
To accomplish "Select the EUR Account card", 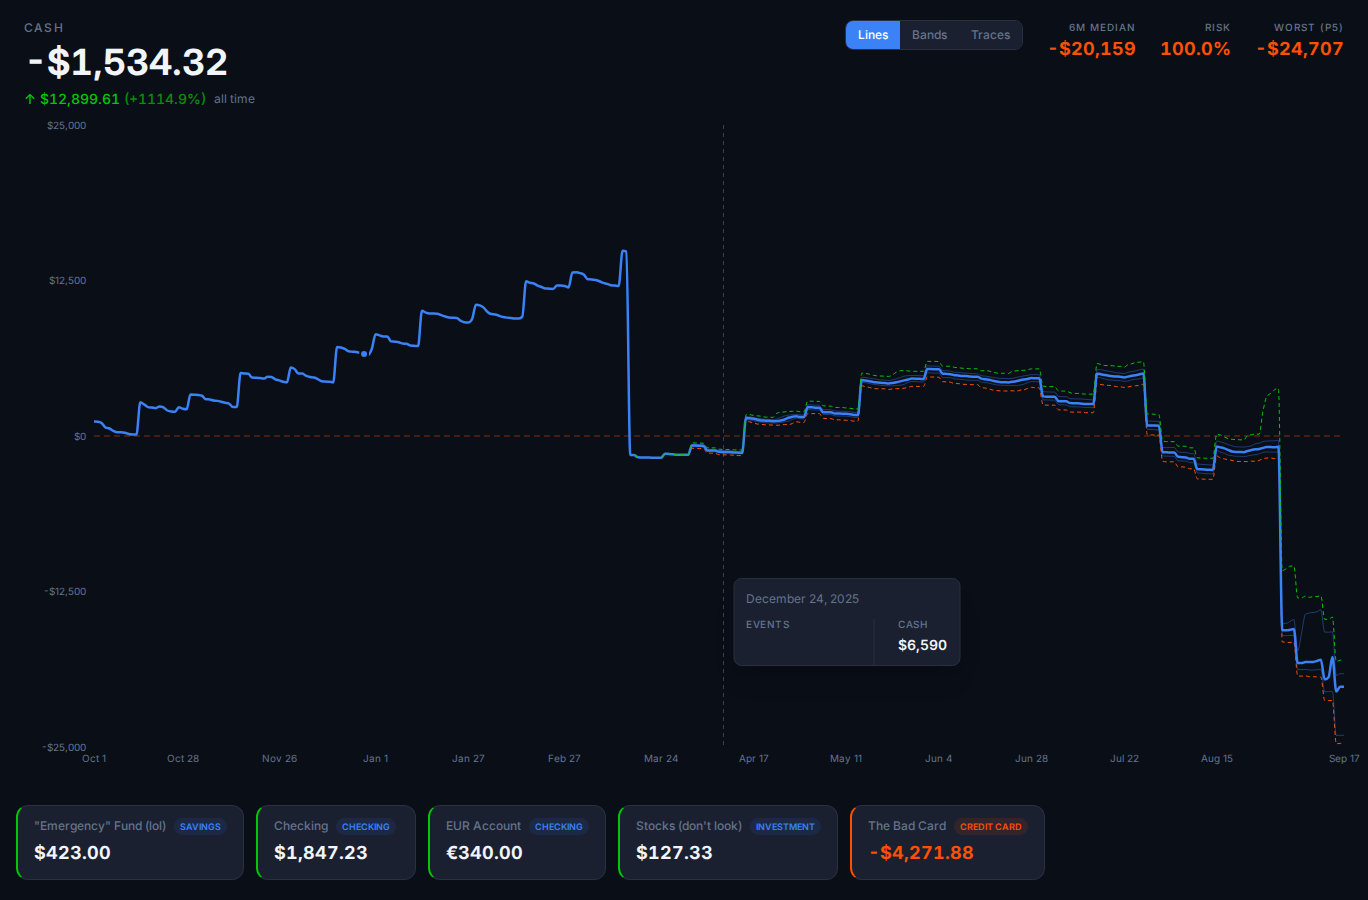I will [x=516, y=842].
